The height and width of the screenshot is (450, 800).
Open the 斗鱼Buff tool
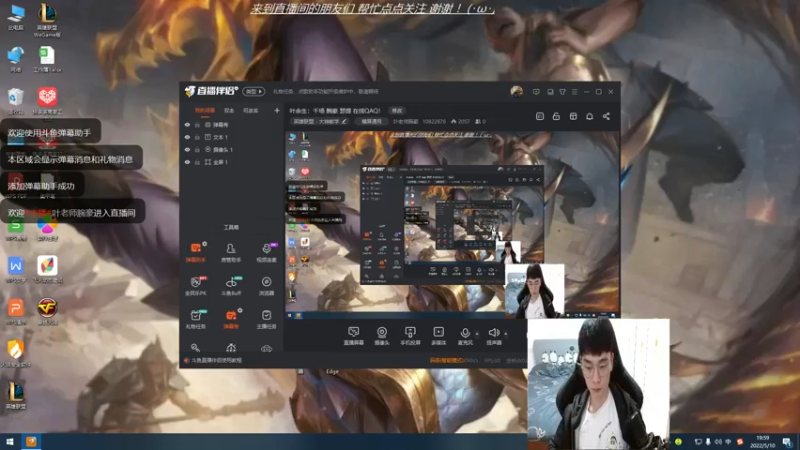tap(231, 286)
